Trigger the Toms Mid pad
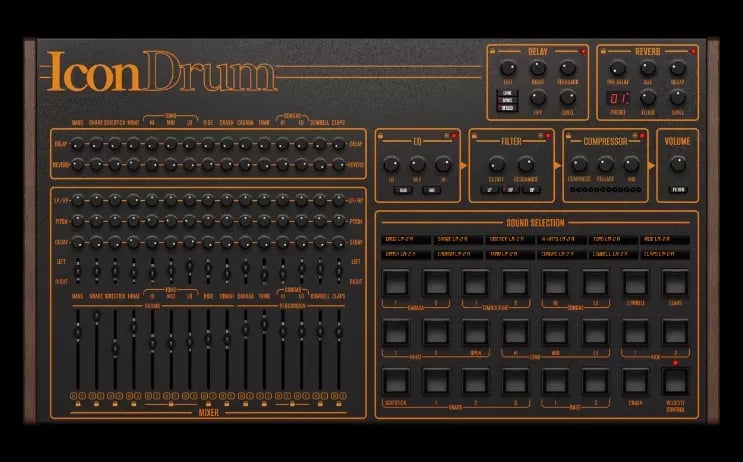Viewport: 743px width, 462px height. [555, 332]
